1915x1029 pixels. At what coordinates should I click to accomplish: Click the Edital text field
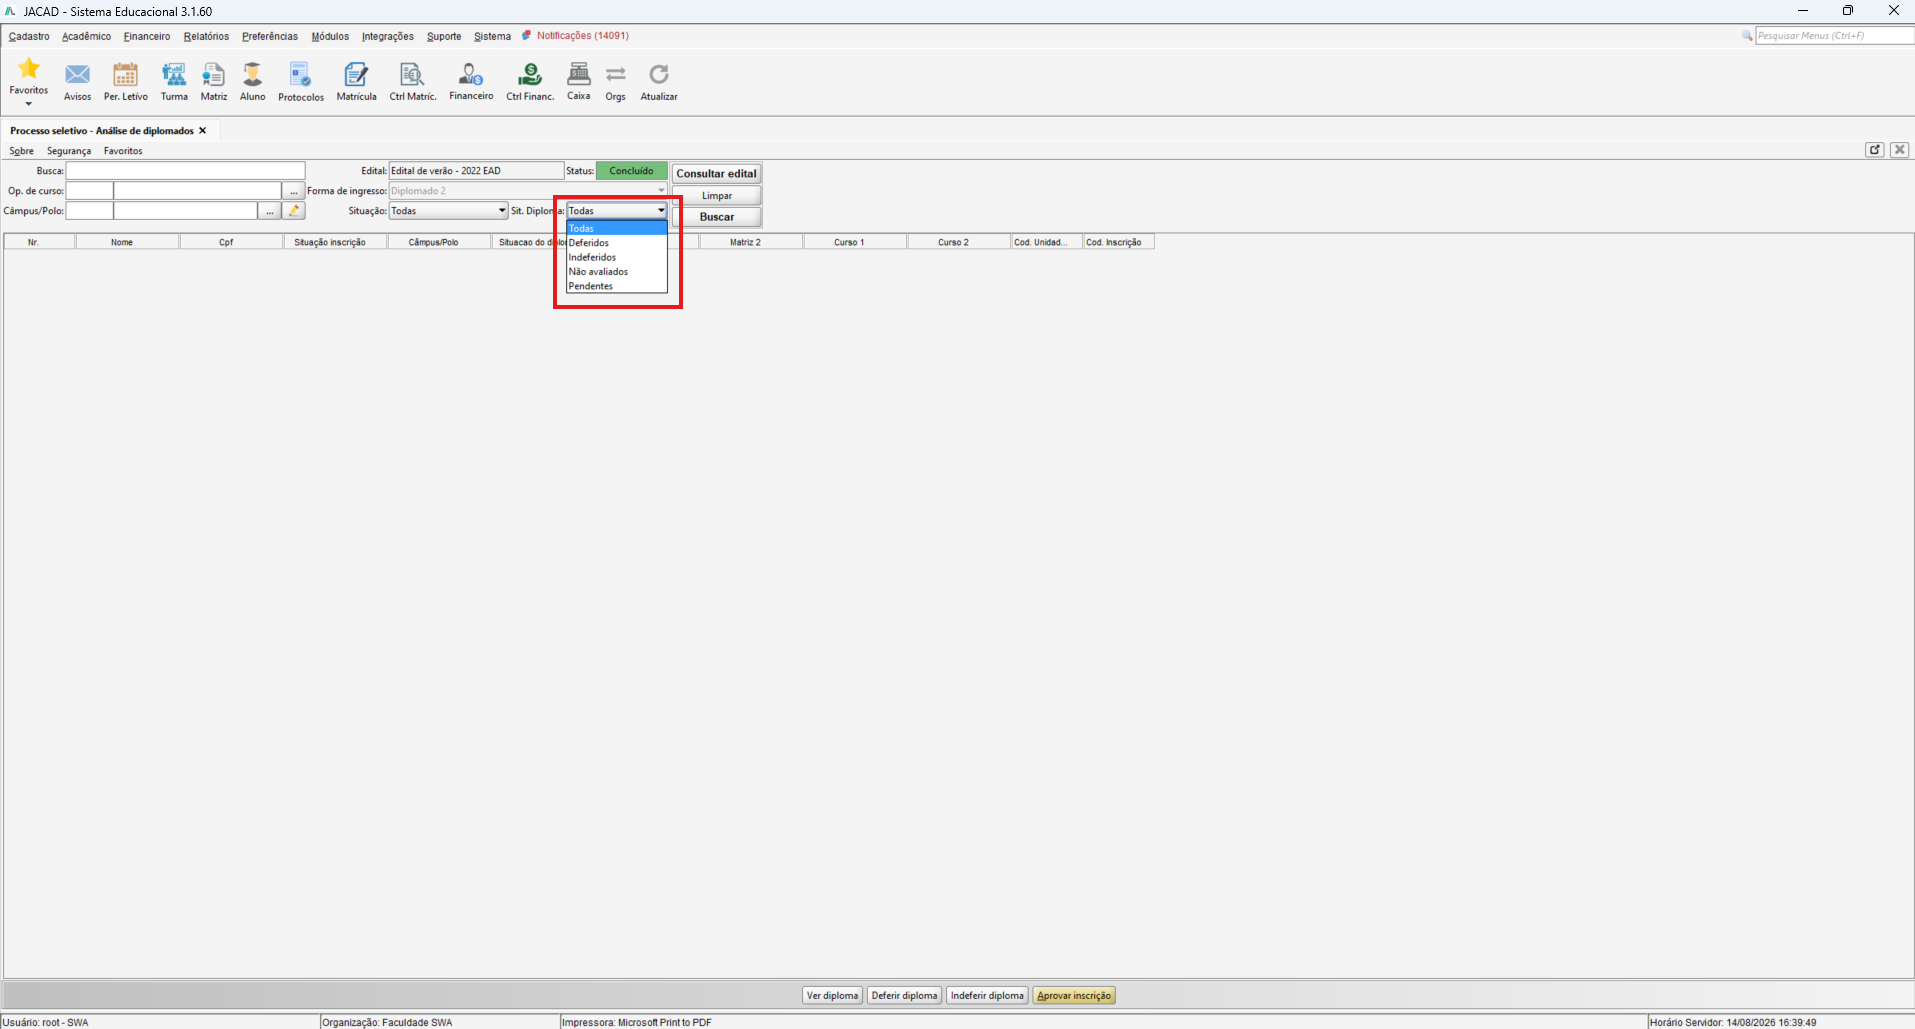(x=476, y=171)
